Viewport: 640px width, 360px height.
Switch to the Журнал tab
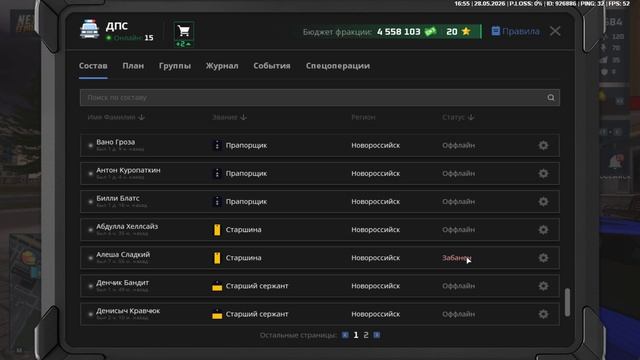point(222,66)
